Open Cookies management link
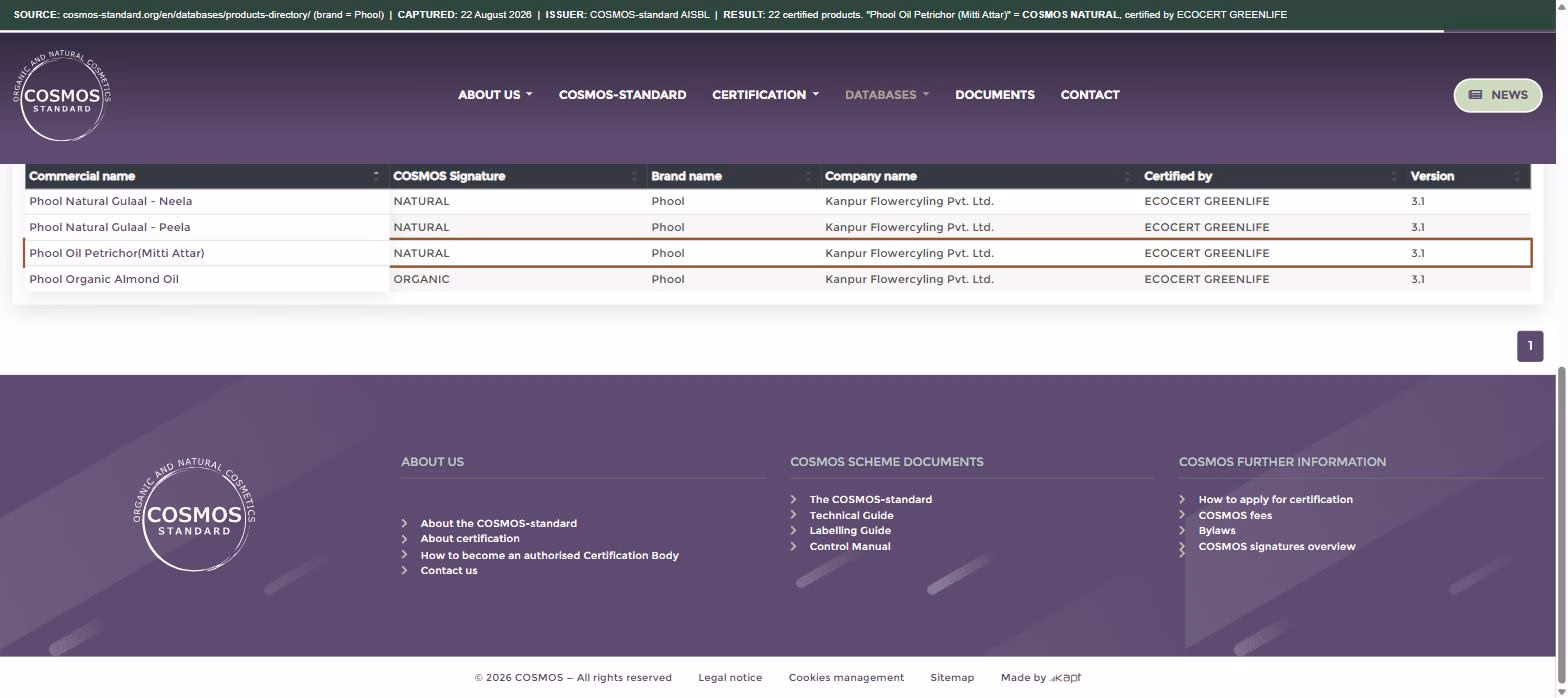Screen dimensions: 1568x698 click(x=846, y=678)
